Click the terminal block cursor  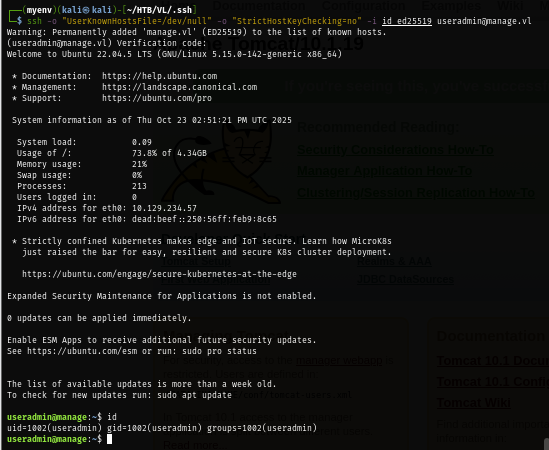tap(110, 439)
